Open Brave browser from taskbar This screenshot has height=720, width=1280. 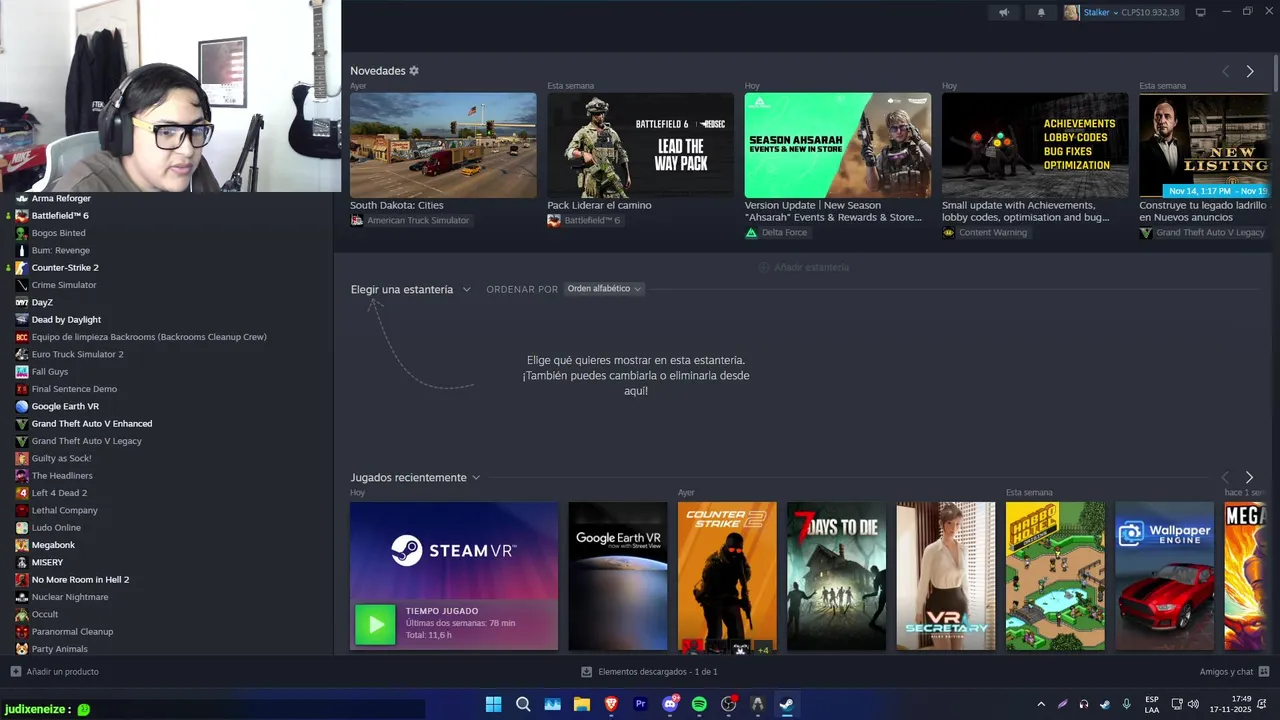pos(611,704)
